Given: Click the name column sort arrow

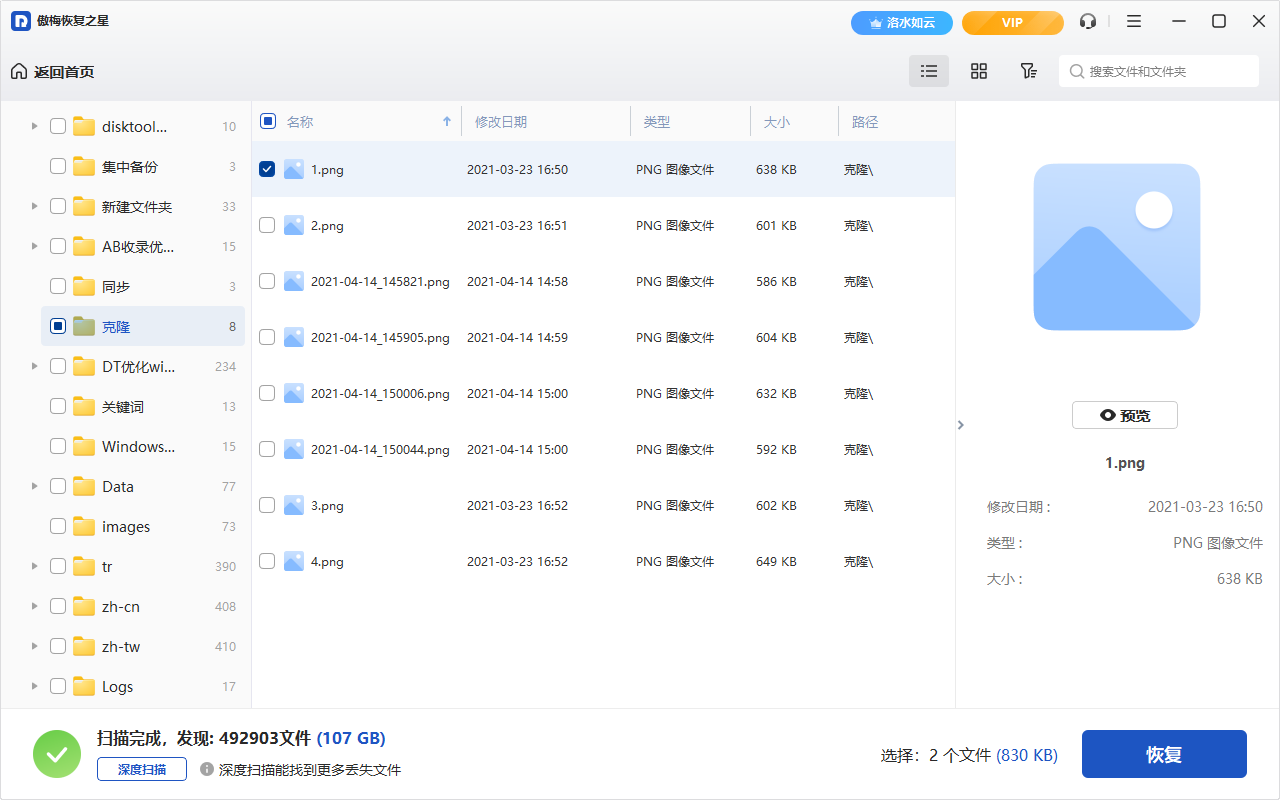Looking at the screenshot, I should (x=447, y=122).
